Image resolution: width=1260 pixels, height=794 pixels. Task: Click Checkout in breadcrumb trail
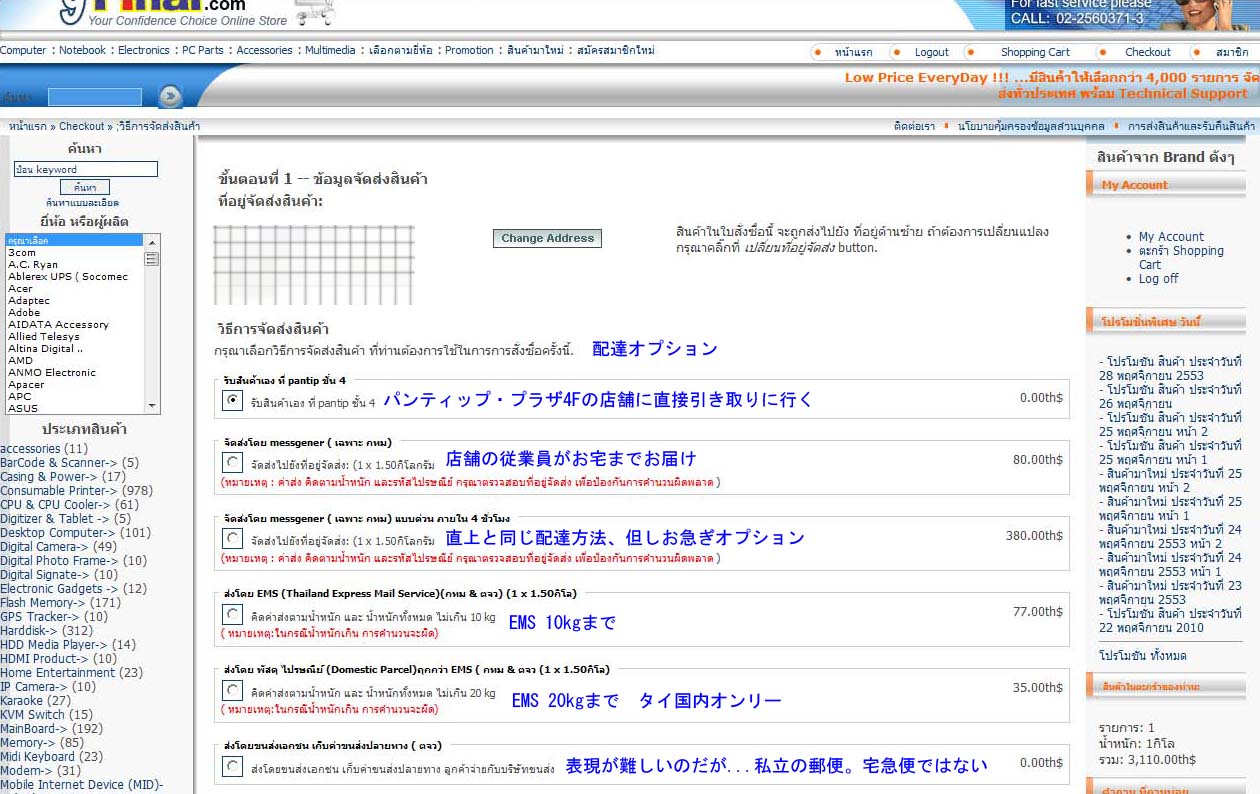click(x=82, y=126)
